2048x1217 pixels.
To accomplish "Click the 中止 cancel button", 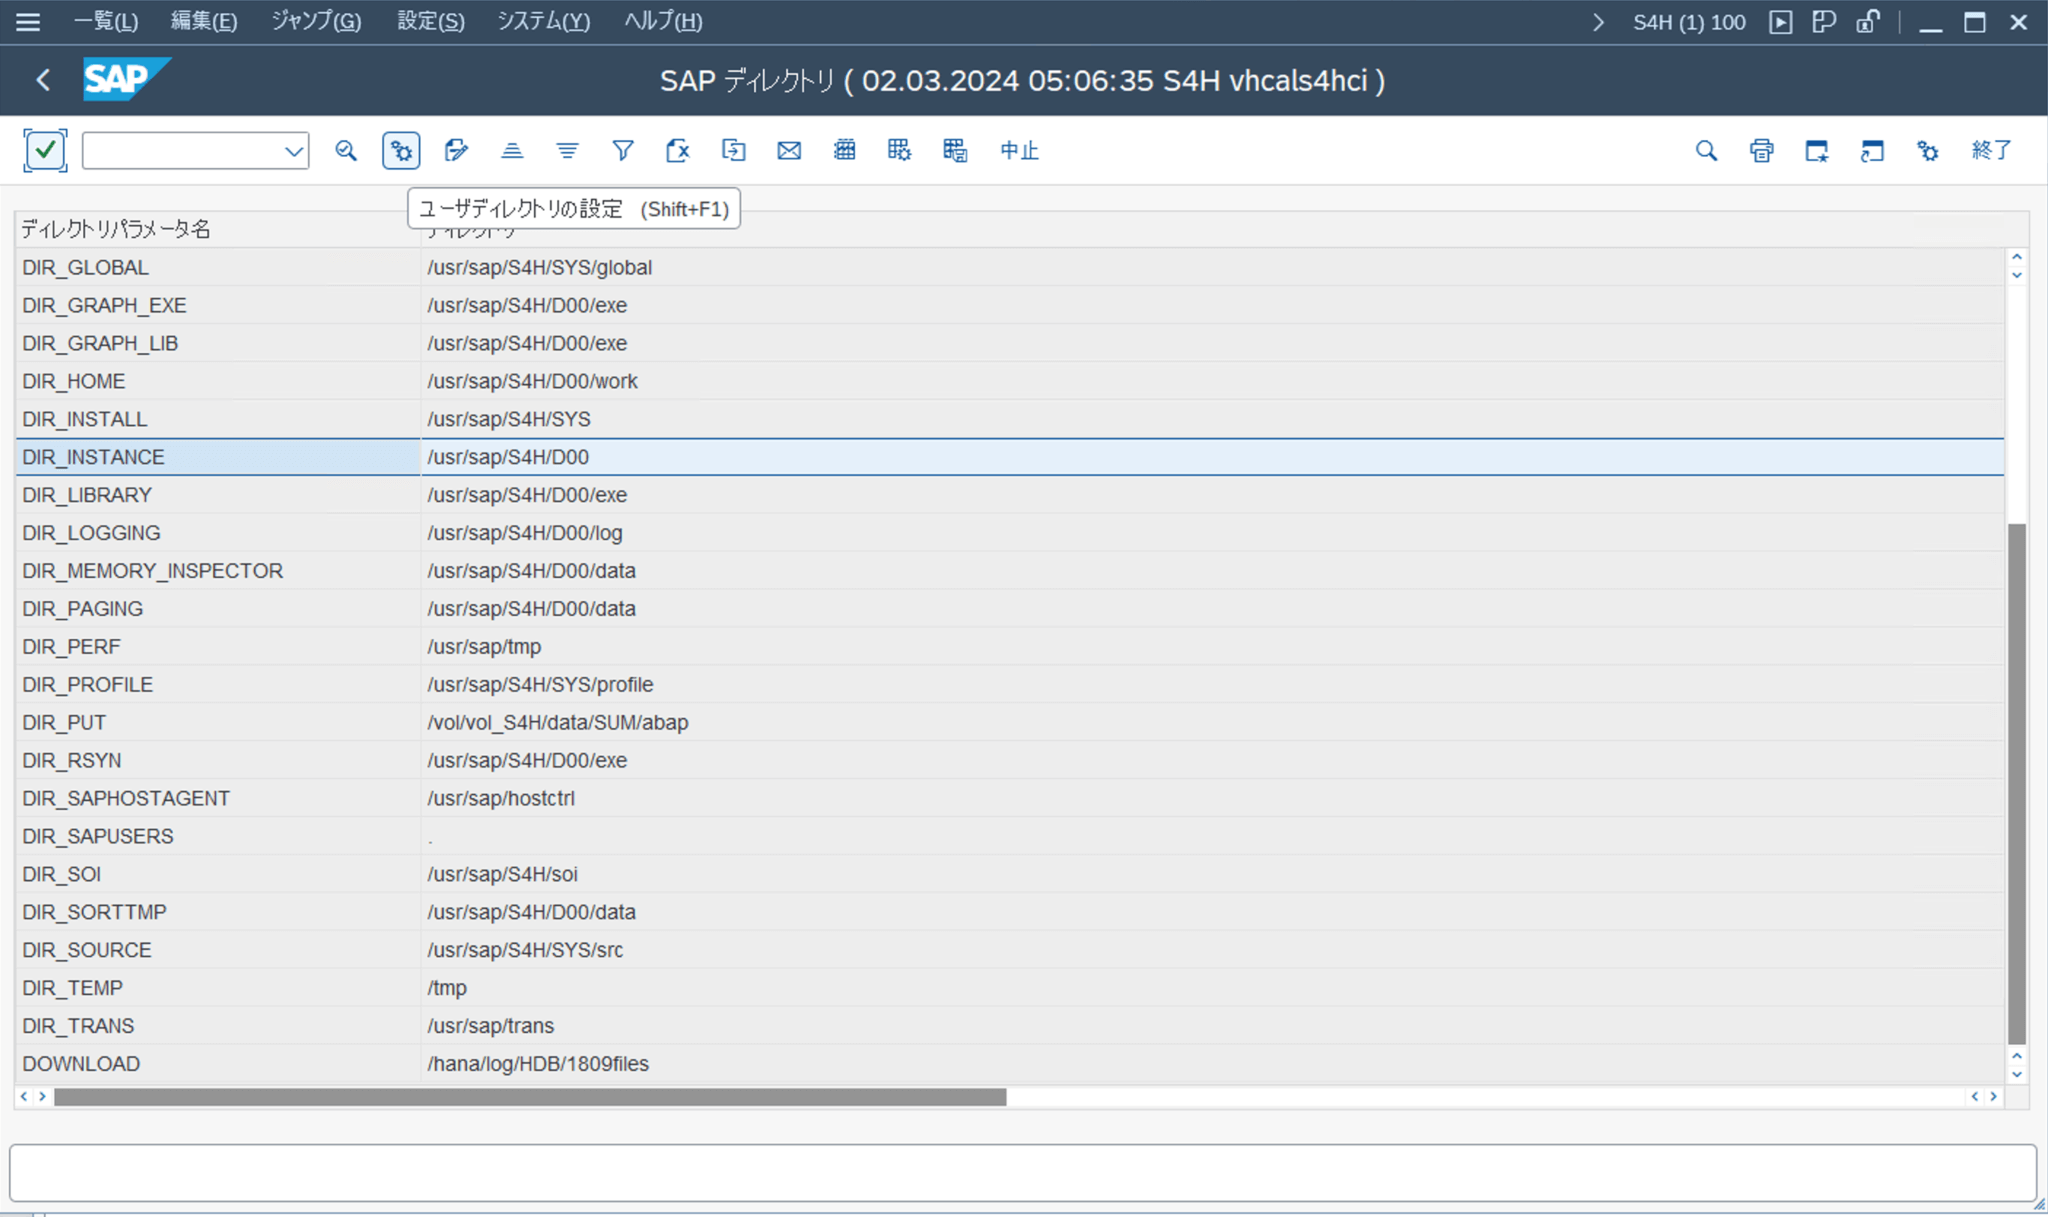I will pos(1019,150).
